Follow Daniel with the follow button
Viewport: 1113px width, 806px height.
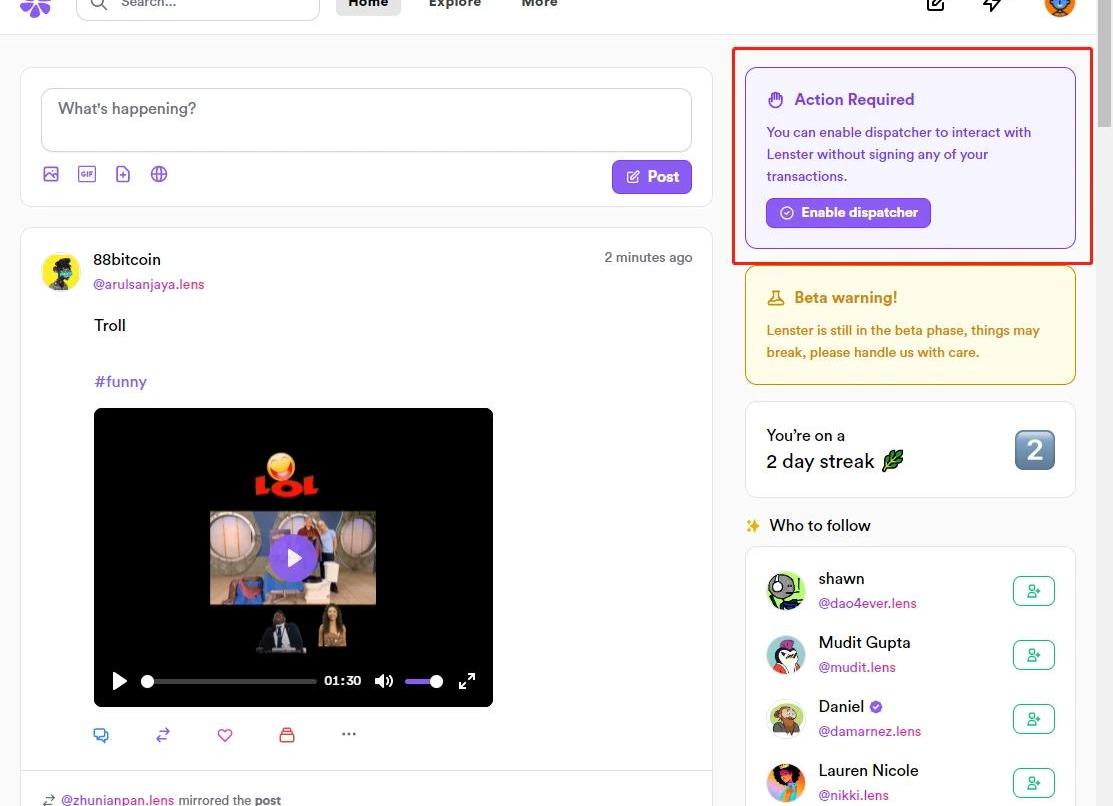coord(1034,719)
